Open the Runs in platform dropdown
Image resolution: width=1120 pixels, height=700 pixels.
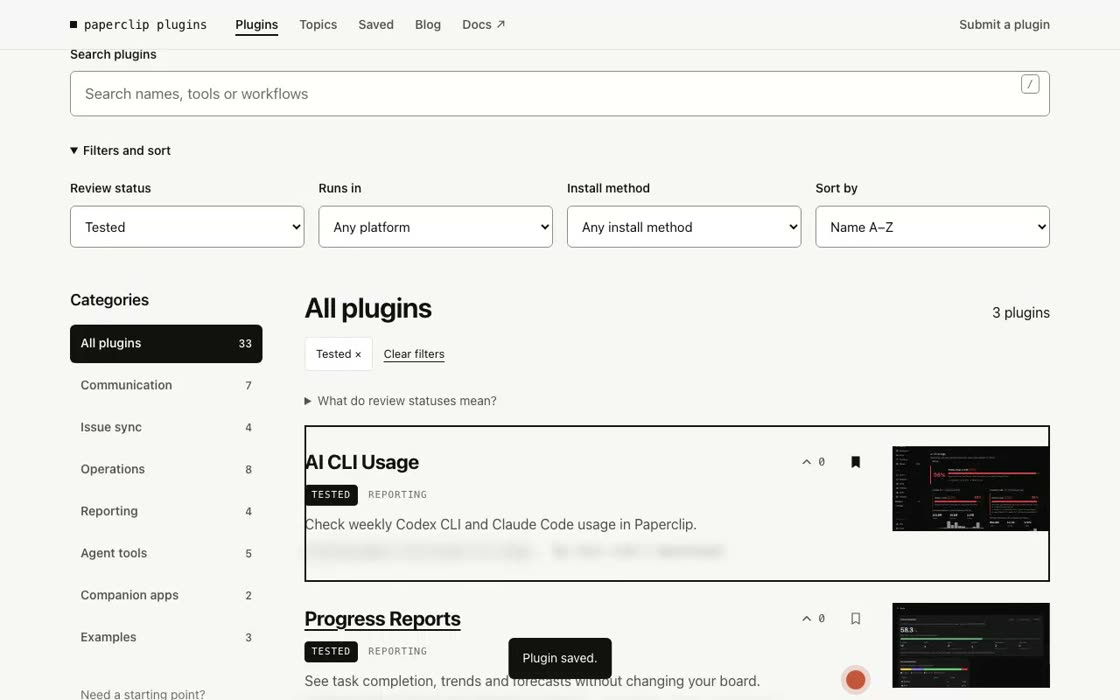[435, 227]
